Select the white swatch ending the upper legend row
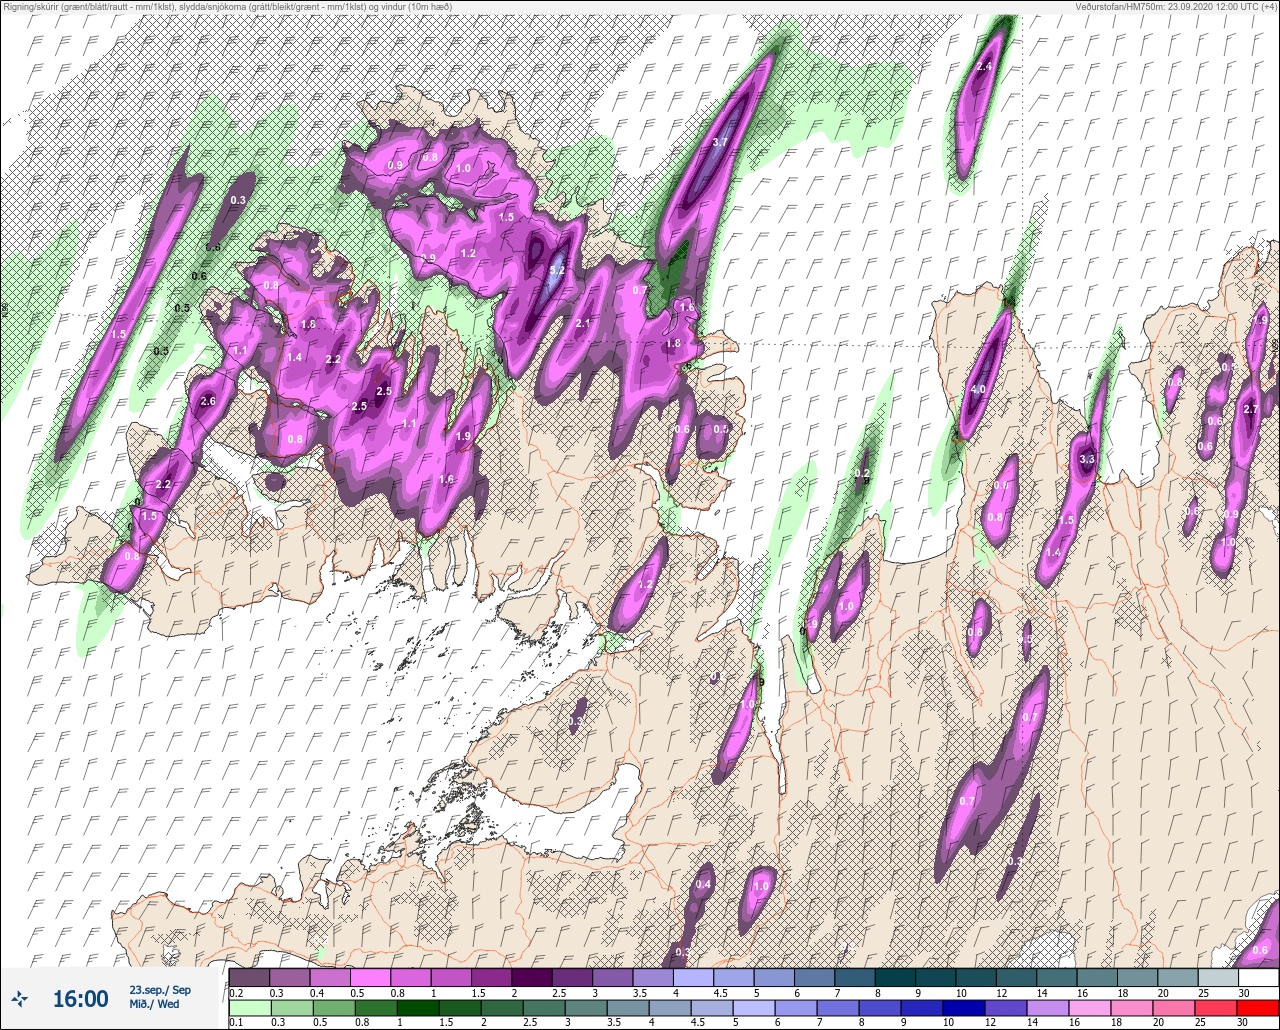This screenshot has width=1280, height=1030. pos(1258,977)
